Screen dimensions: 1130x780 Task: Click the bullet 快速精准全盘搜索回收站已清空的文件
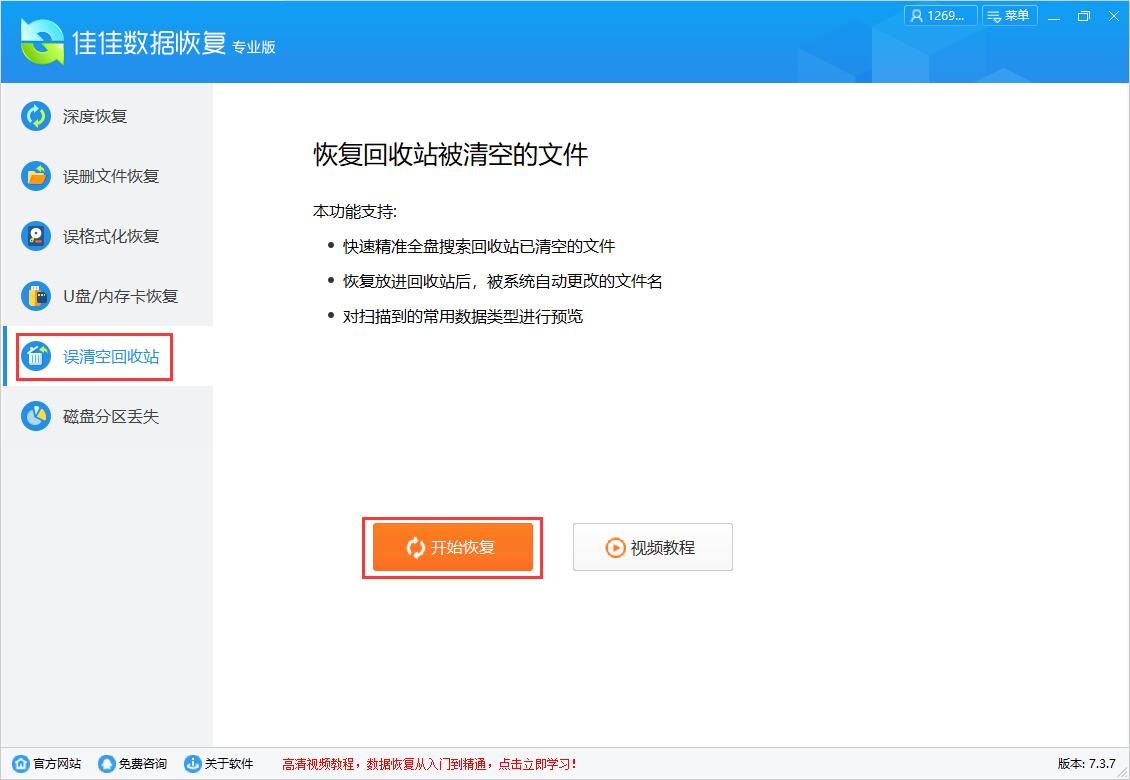point(479,247)
